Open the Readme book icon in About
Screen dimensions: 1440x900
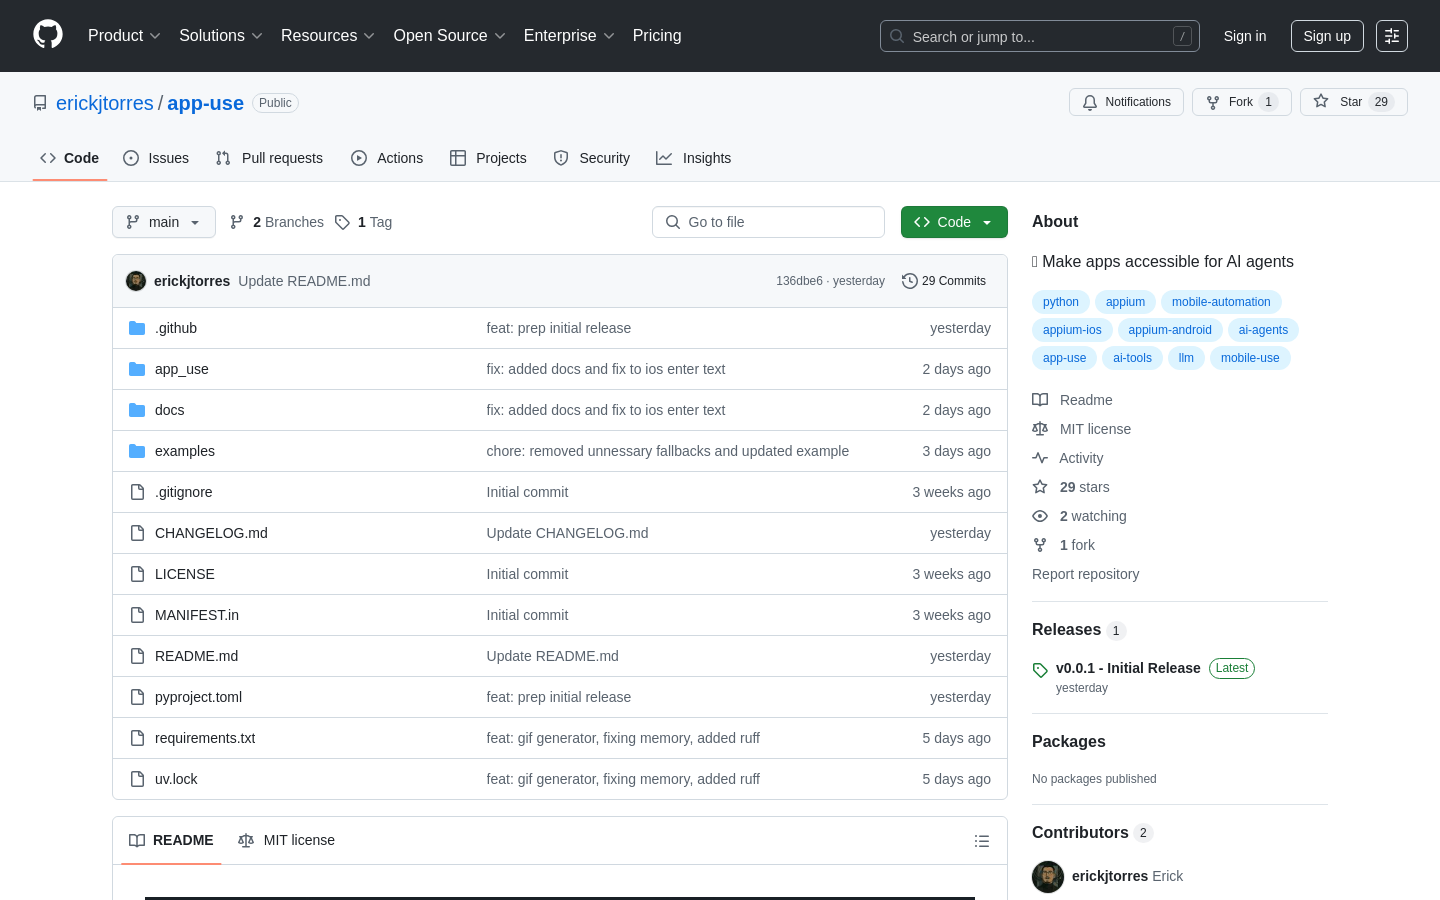click(x=1040, y=400)
